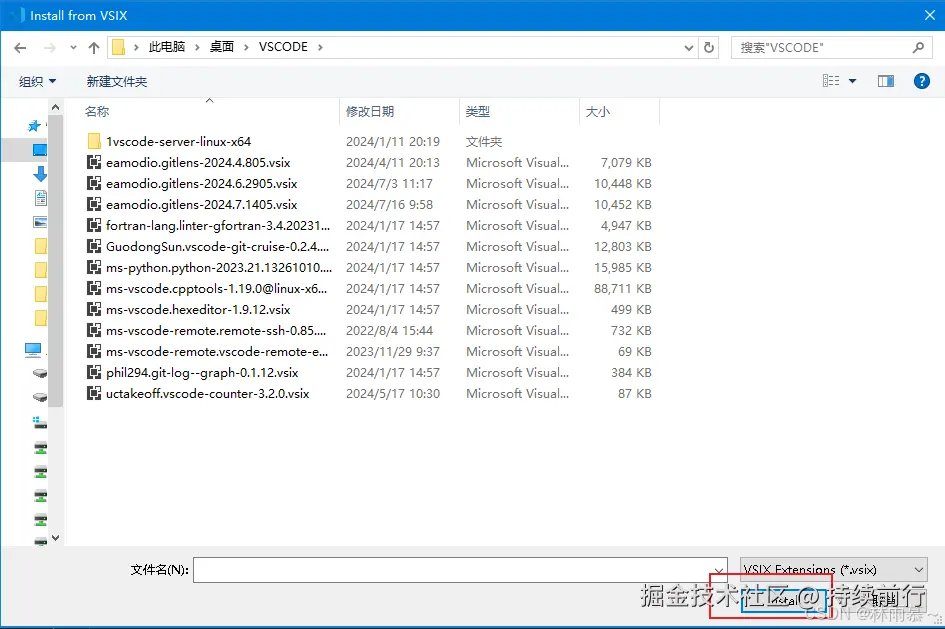Select the 1vscode-server-linux-x64 folder icon

pos(94,142)
